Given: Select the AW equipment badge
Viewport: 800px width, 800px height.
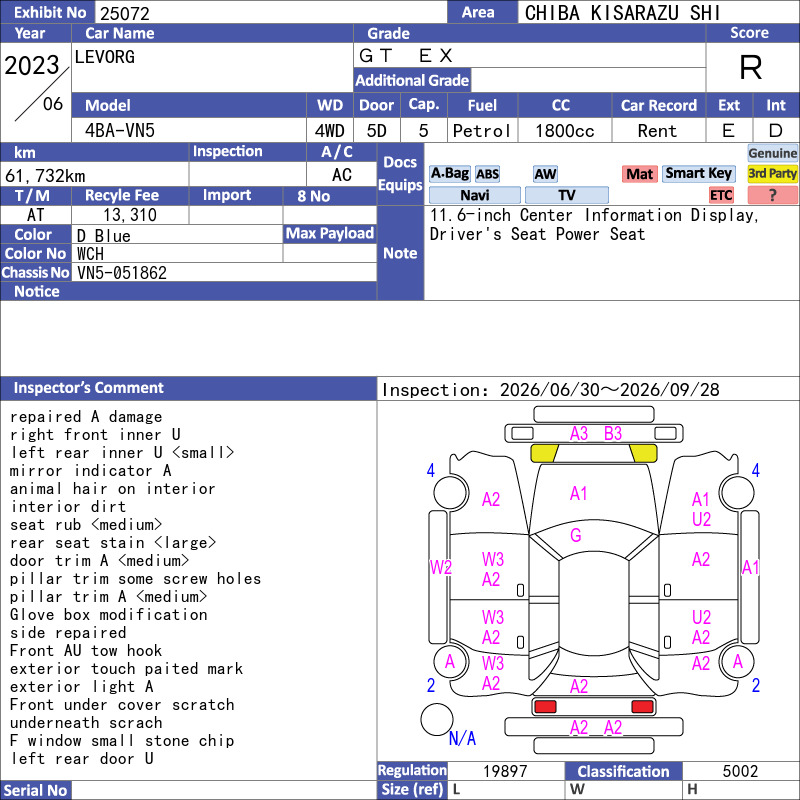Looking at the screenshot, I should point(545,174).
